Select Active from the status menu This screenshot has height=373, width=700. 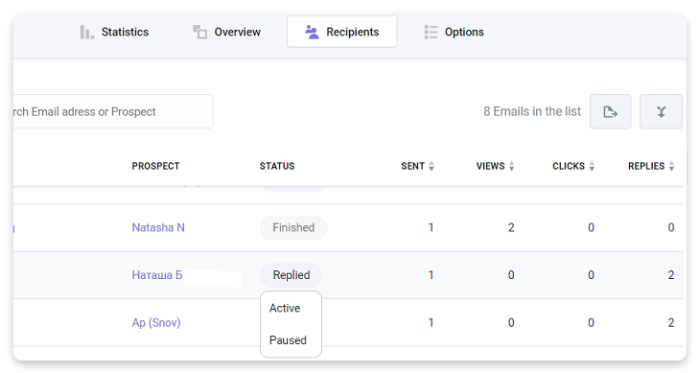click(285, 308)
